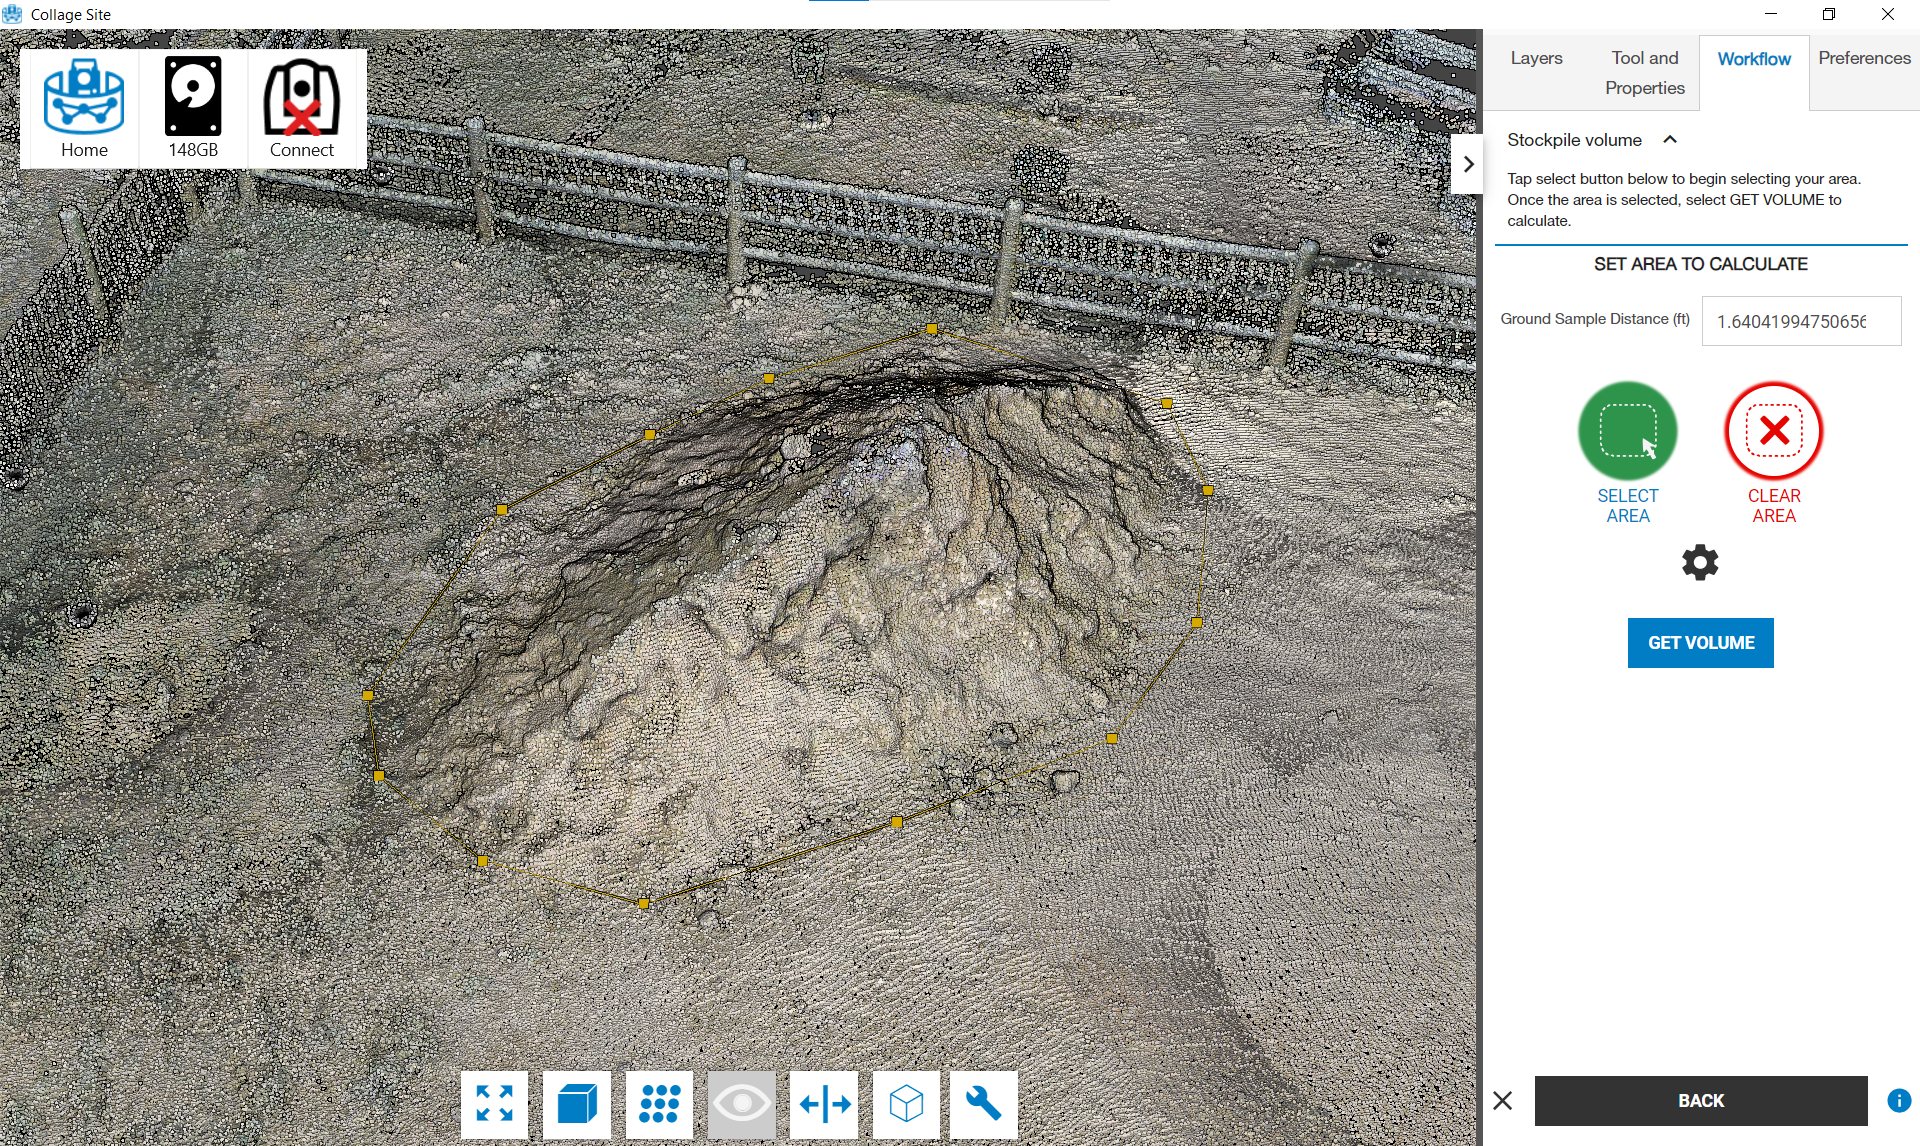Image resolution: width=1920 pixels, height=1146 pixels.
Task: Click the red Clear Area button
Action: click(x=1773, y=431)
